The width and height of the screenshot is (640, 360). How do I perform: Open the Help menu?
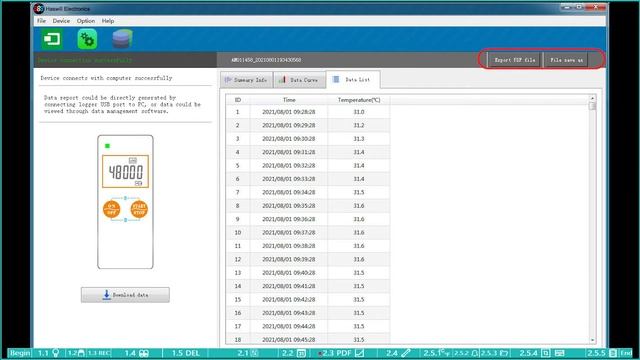point(108,21)
